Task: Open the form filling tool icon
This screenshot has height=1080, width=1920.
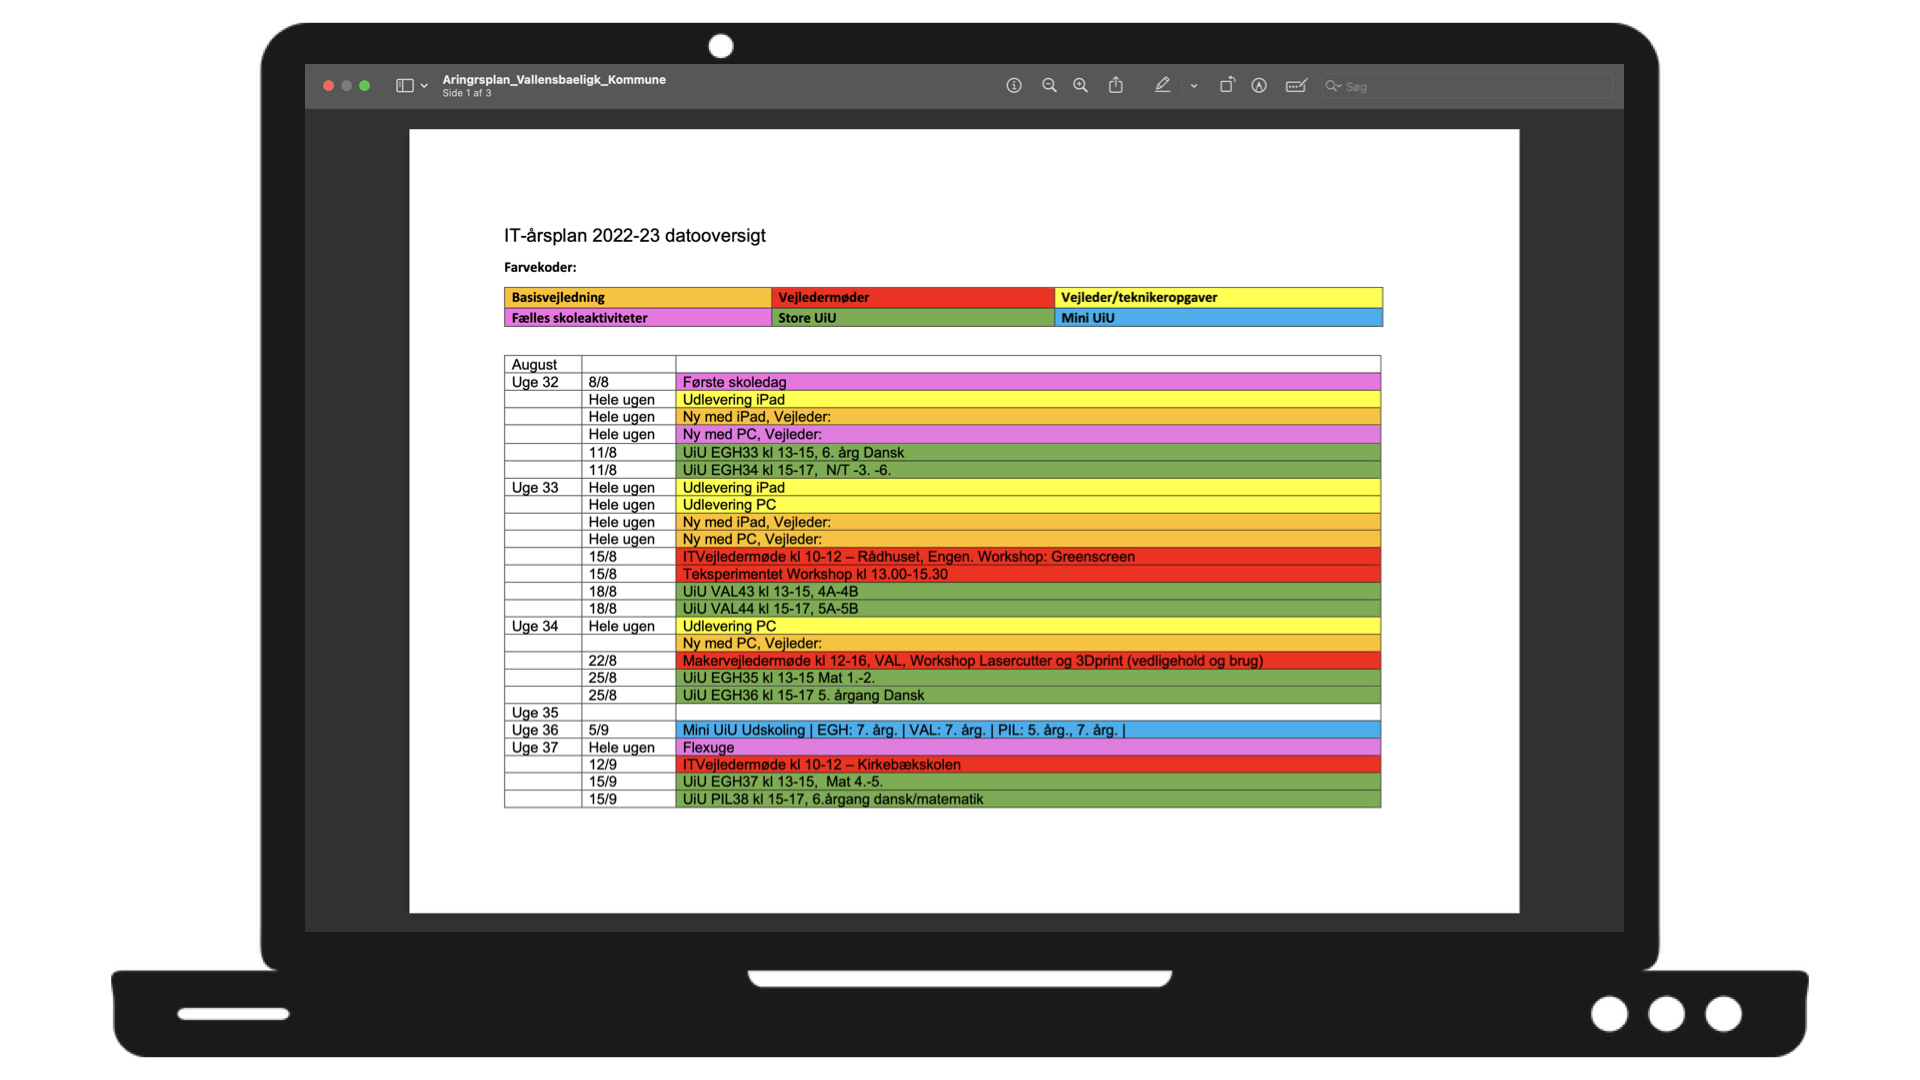Action: [x=1296, y=86]
